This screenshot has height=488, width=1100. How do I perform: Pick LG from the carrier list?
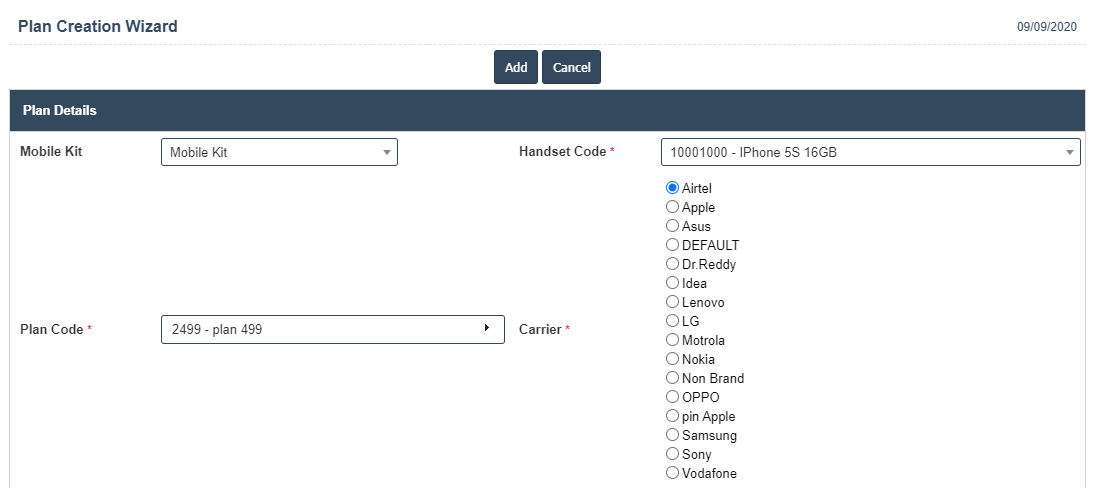click(673, 321)
